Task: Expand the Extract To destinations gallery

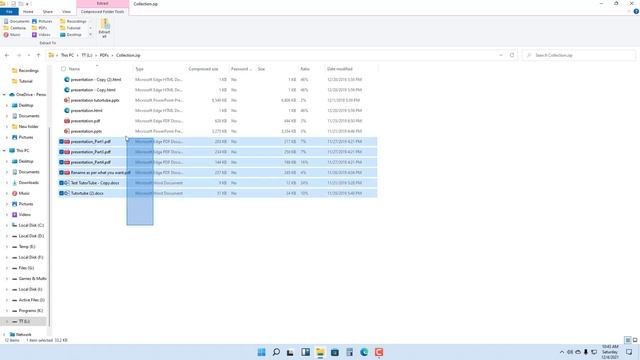Action: (x=90, y=35)
